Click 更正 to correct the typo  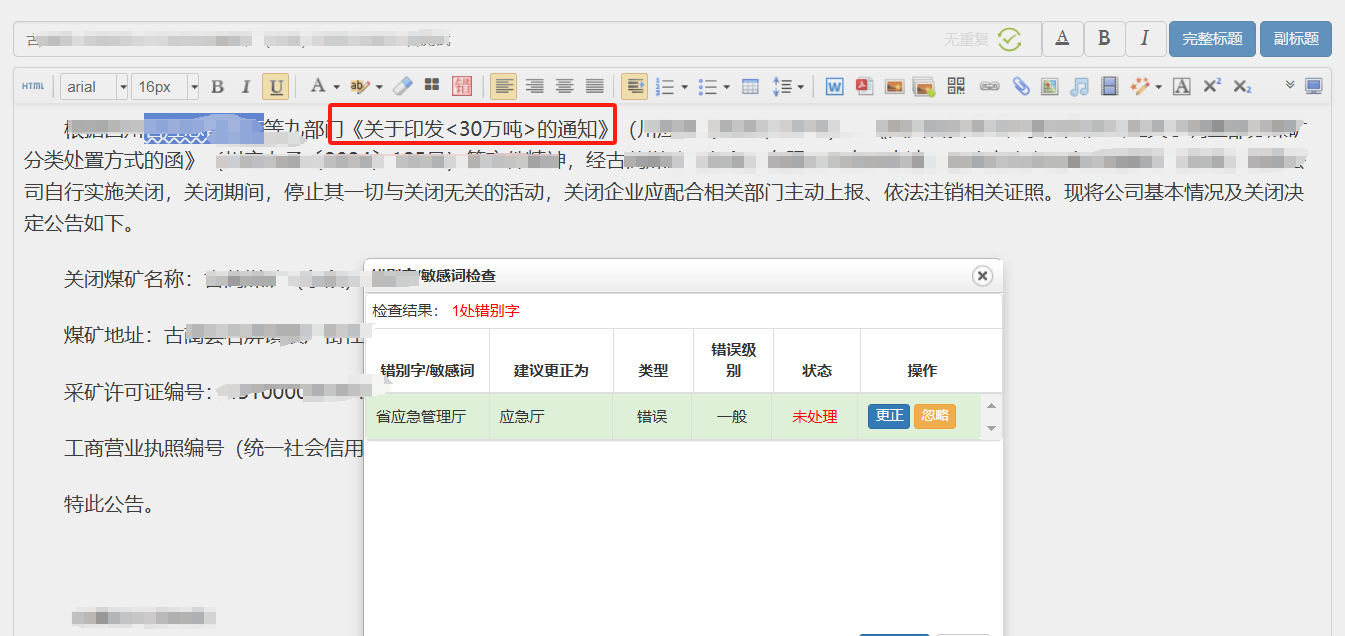coord(888,416)
